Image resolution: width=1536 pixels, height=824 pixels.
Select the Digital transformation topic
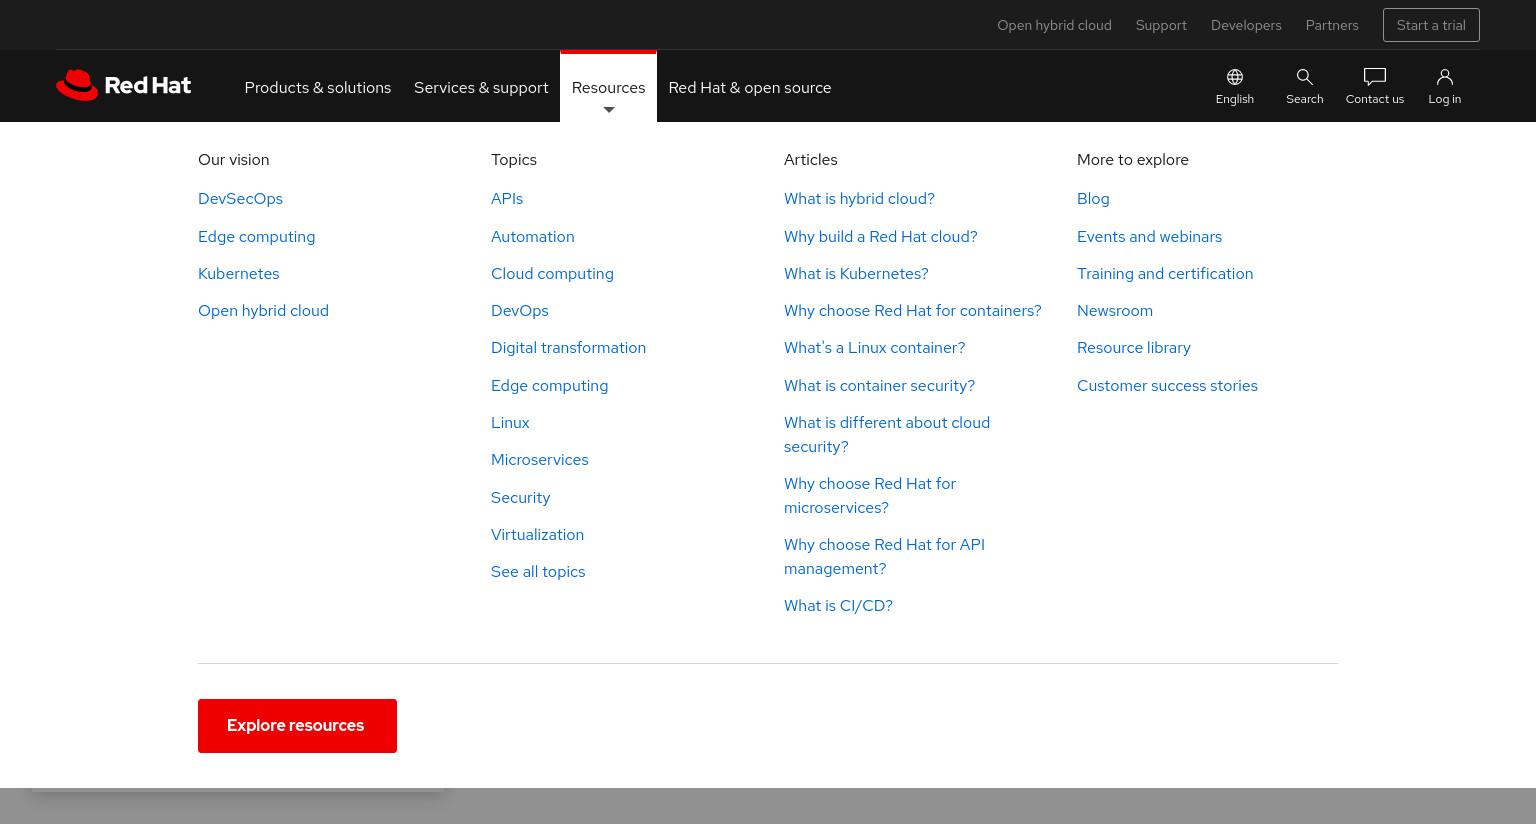pyautogui.click(x=568, y=348)
